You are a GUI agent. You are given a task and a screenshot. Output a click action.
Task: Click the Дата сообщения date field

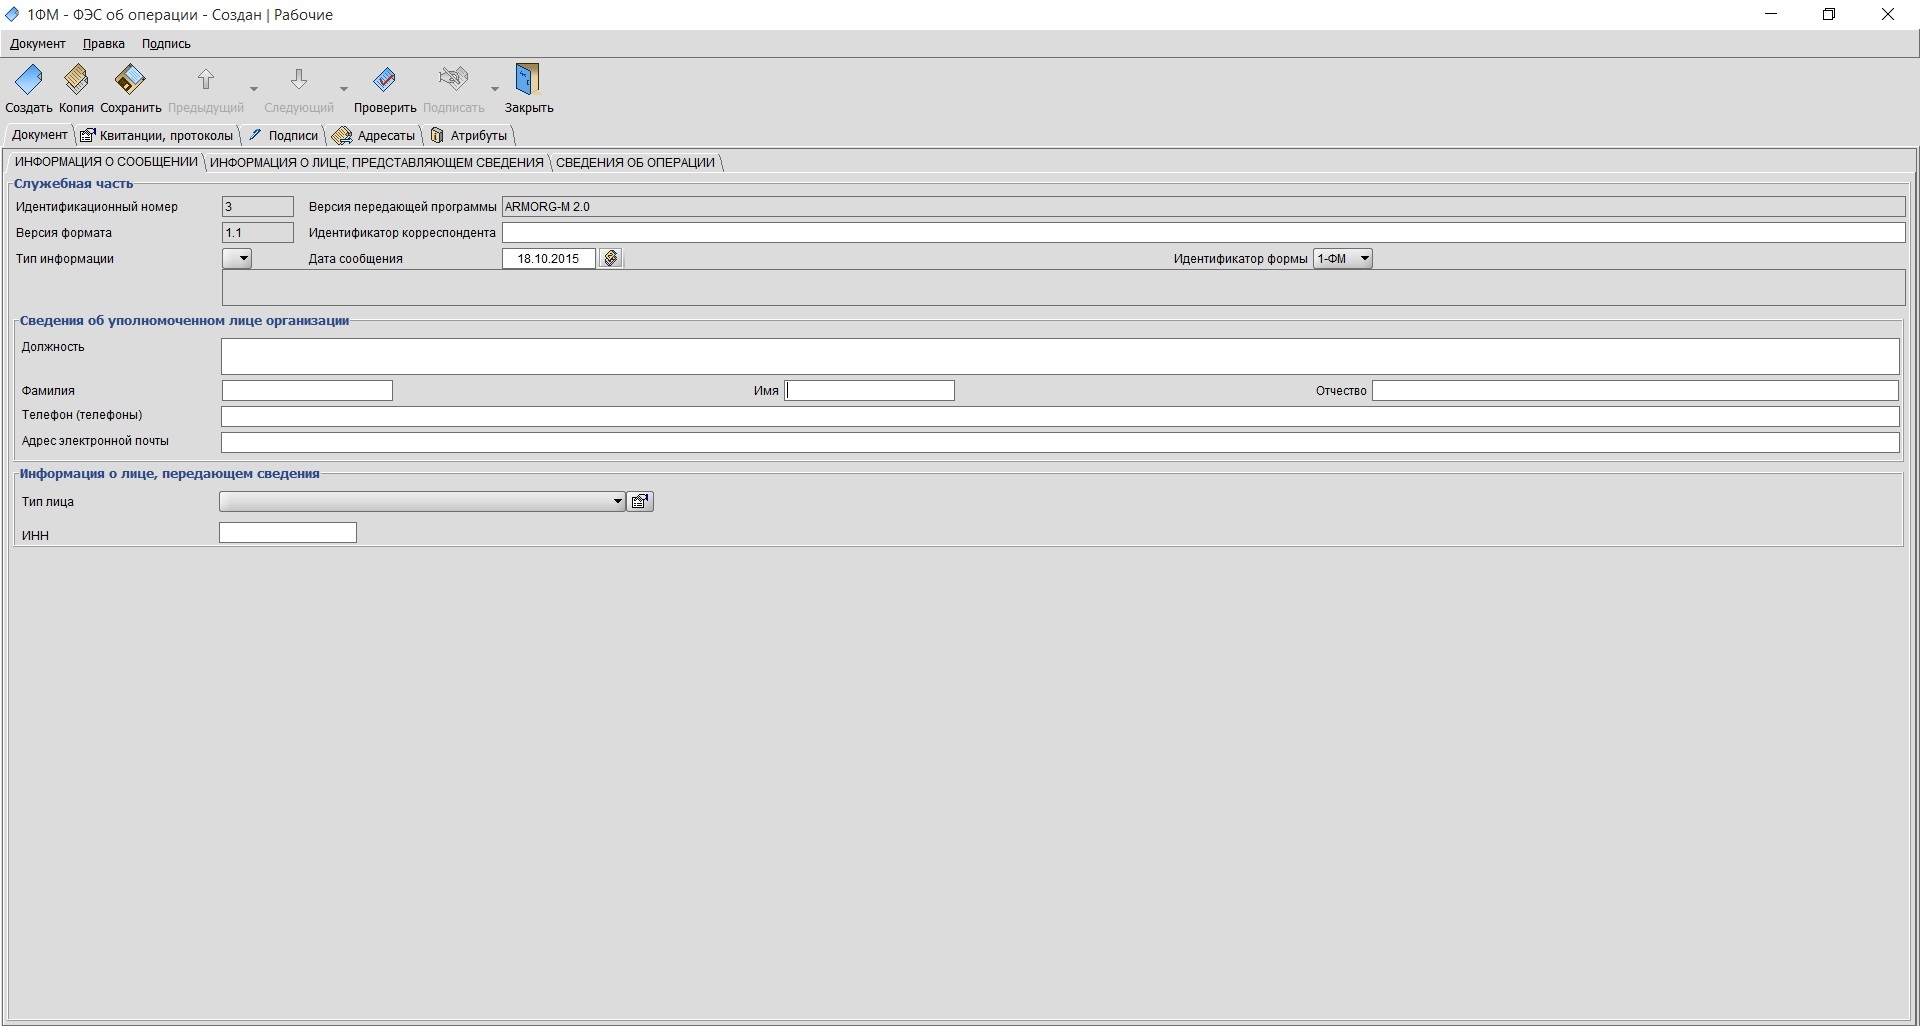pos(549,258)
